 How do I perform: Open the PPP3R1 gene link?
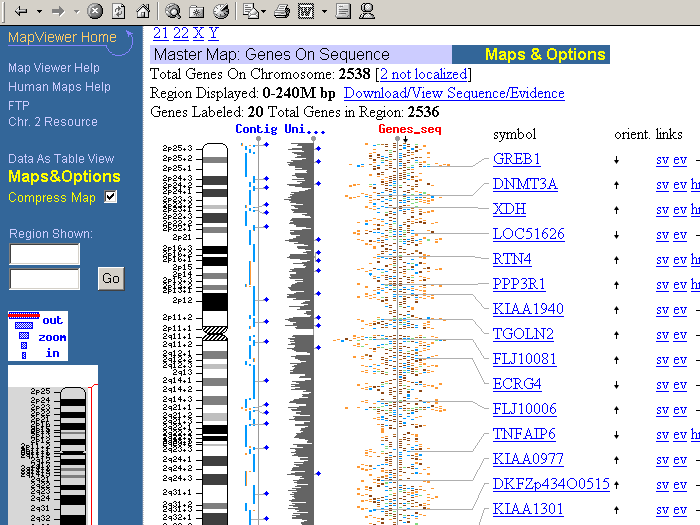519,284
